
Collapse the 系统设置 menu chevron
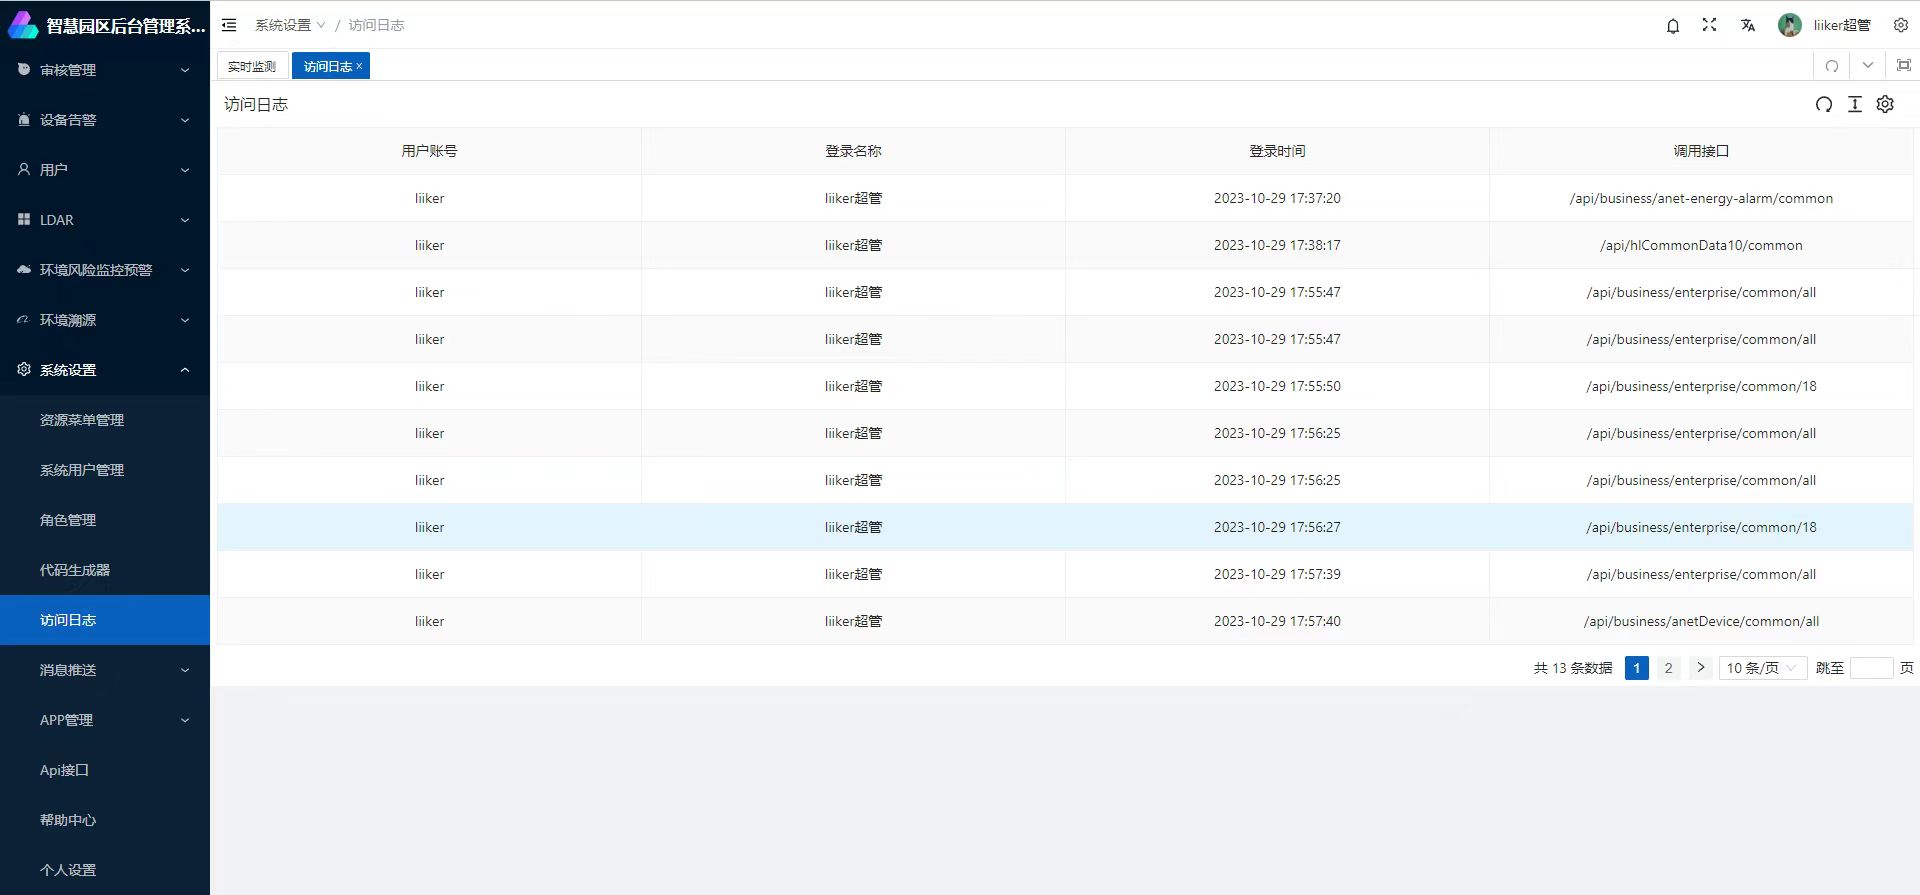point(185,370)
